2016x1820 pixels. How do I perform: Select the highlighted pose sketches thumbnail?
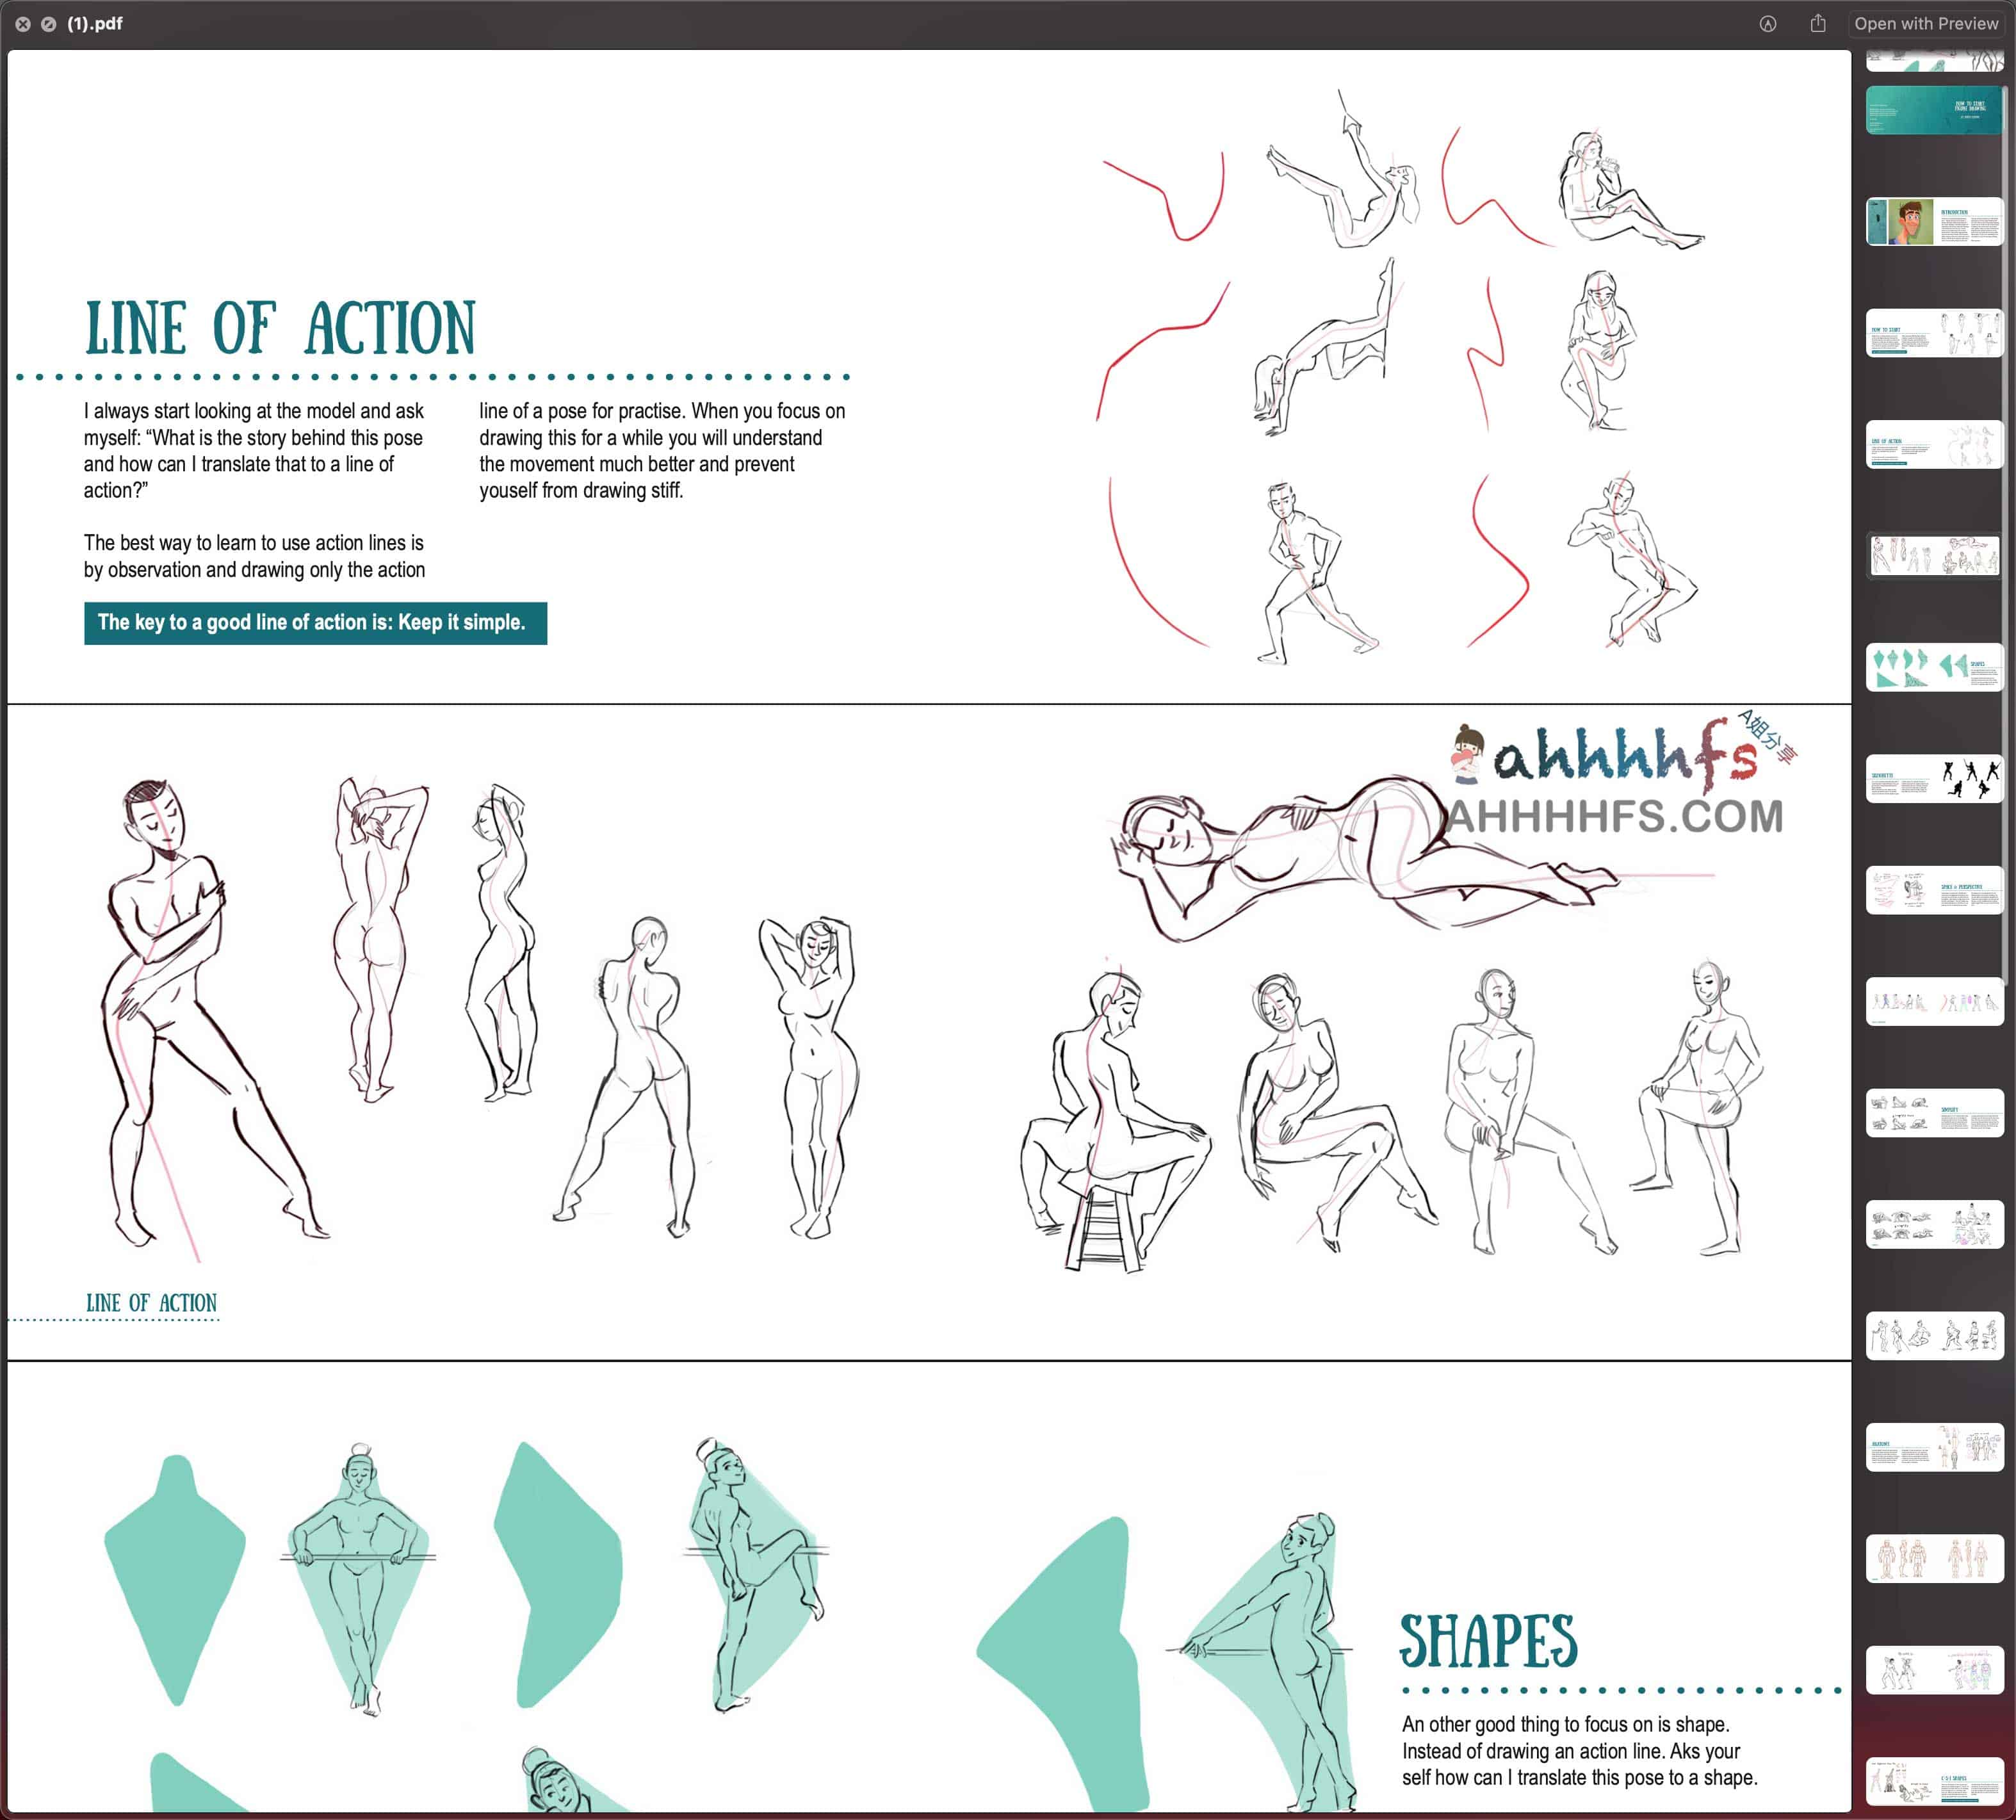click(1933, 556)
